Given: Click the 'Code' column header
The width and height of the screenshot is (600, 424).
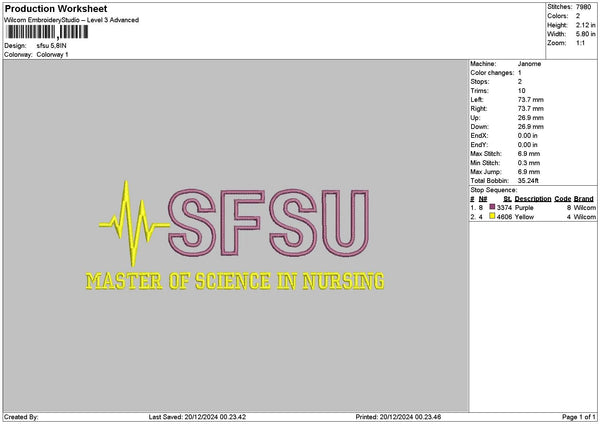Looking at the screenshot, I should (562, 199).
